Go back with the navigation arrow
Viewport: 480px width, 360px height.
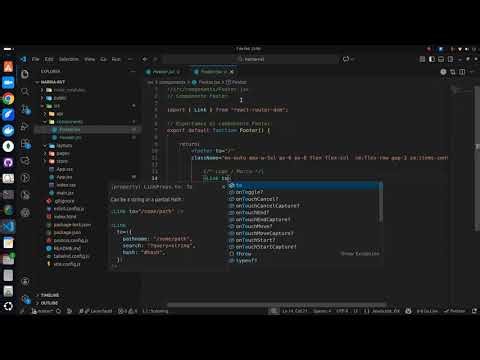point(145,59)
